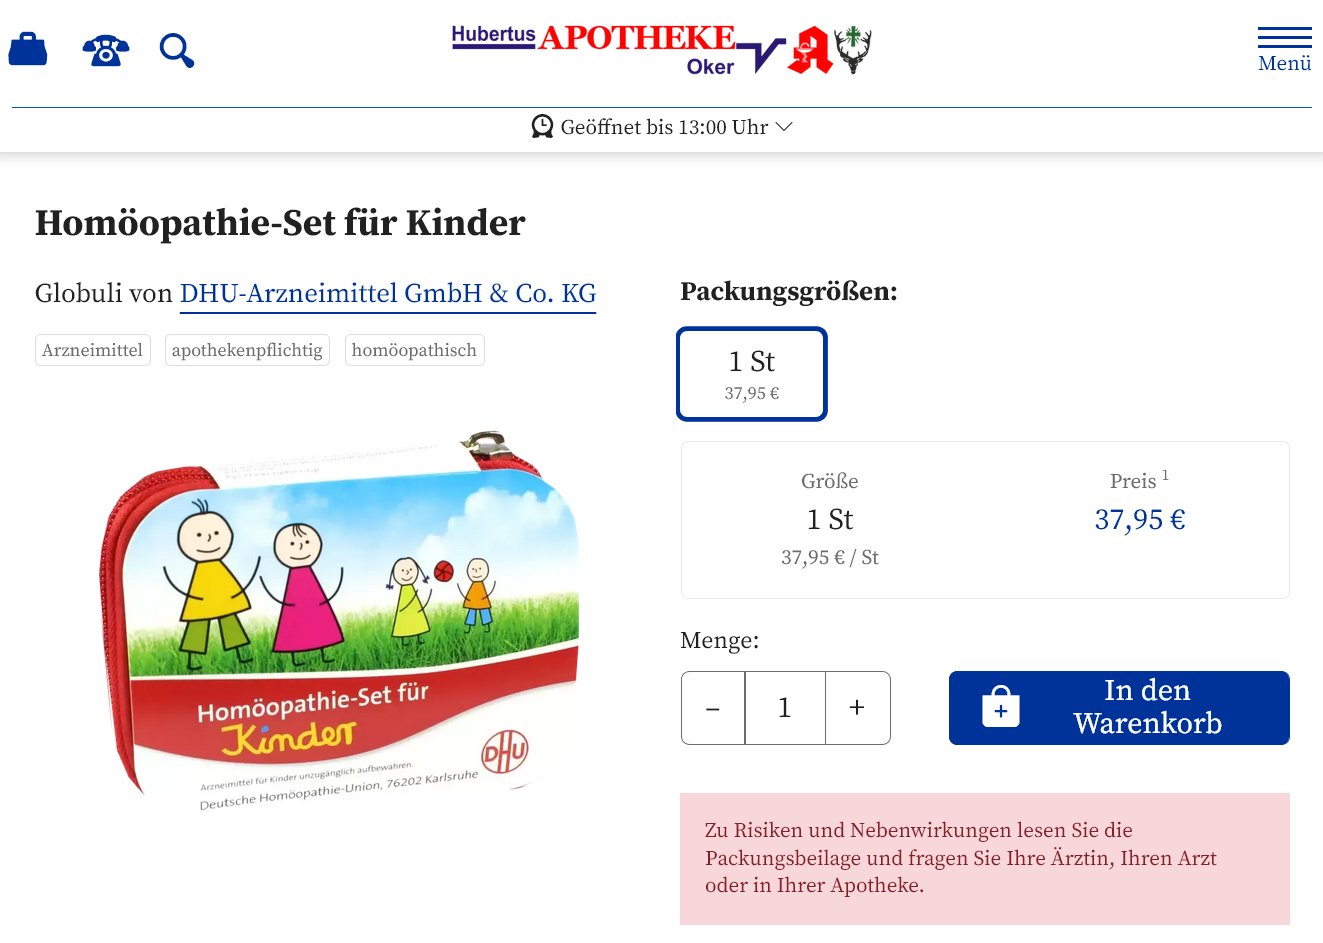Add product with In den Warenkorb
1323x943 pixels.
tap(1119, 708)
